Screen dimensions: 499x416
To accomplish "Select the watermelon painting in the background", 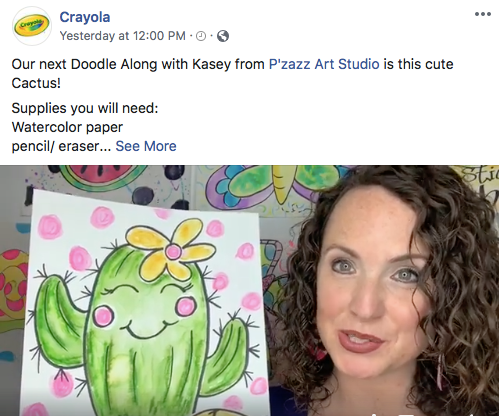I will (100, 178).
